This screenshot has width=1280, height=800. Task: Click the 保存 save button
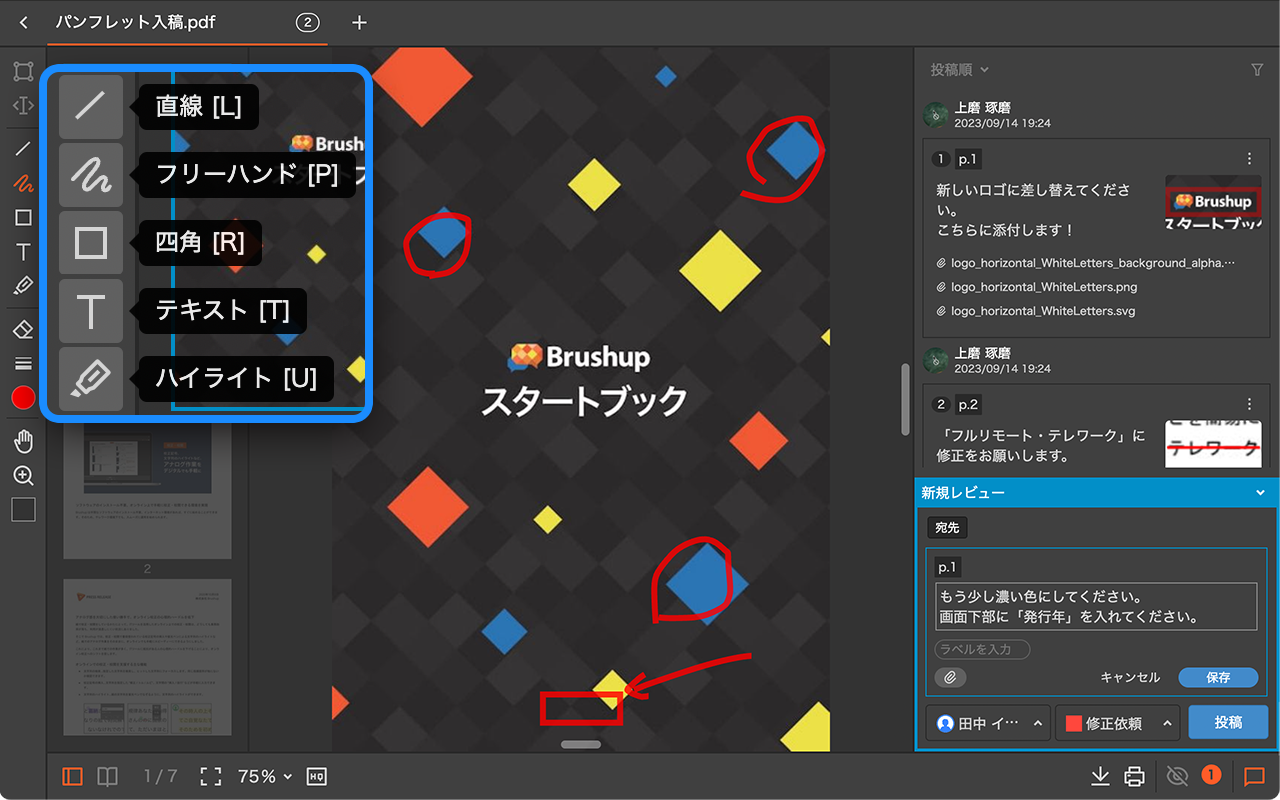pos(1218,677)
